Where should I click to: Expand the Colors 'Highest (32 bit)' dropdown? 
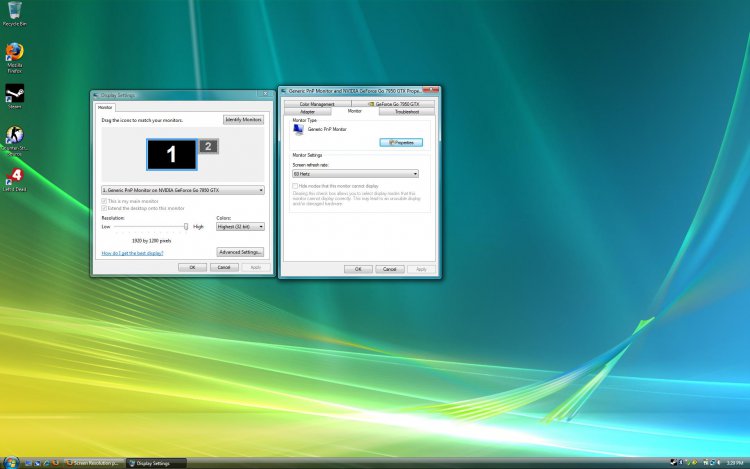coord(240,227)
